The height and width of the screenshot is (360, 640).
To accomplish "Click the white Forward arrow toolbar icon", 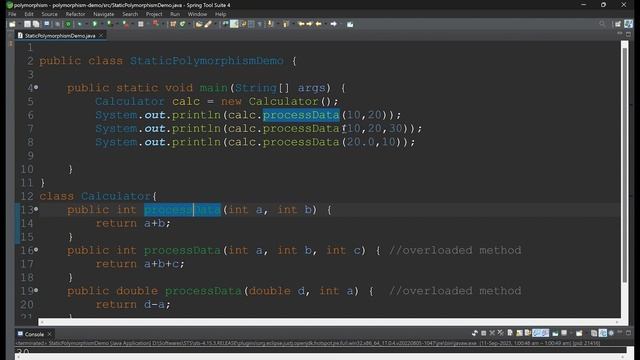I will [333, 24].
